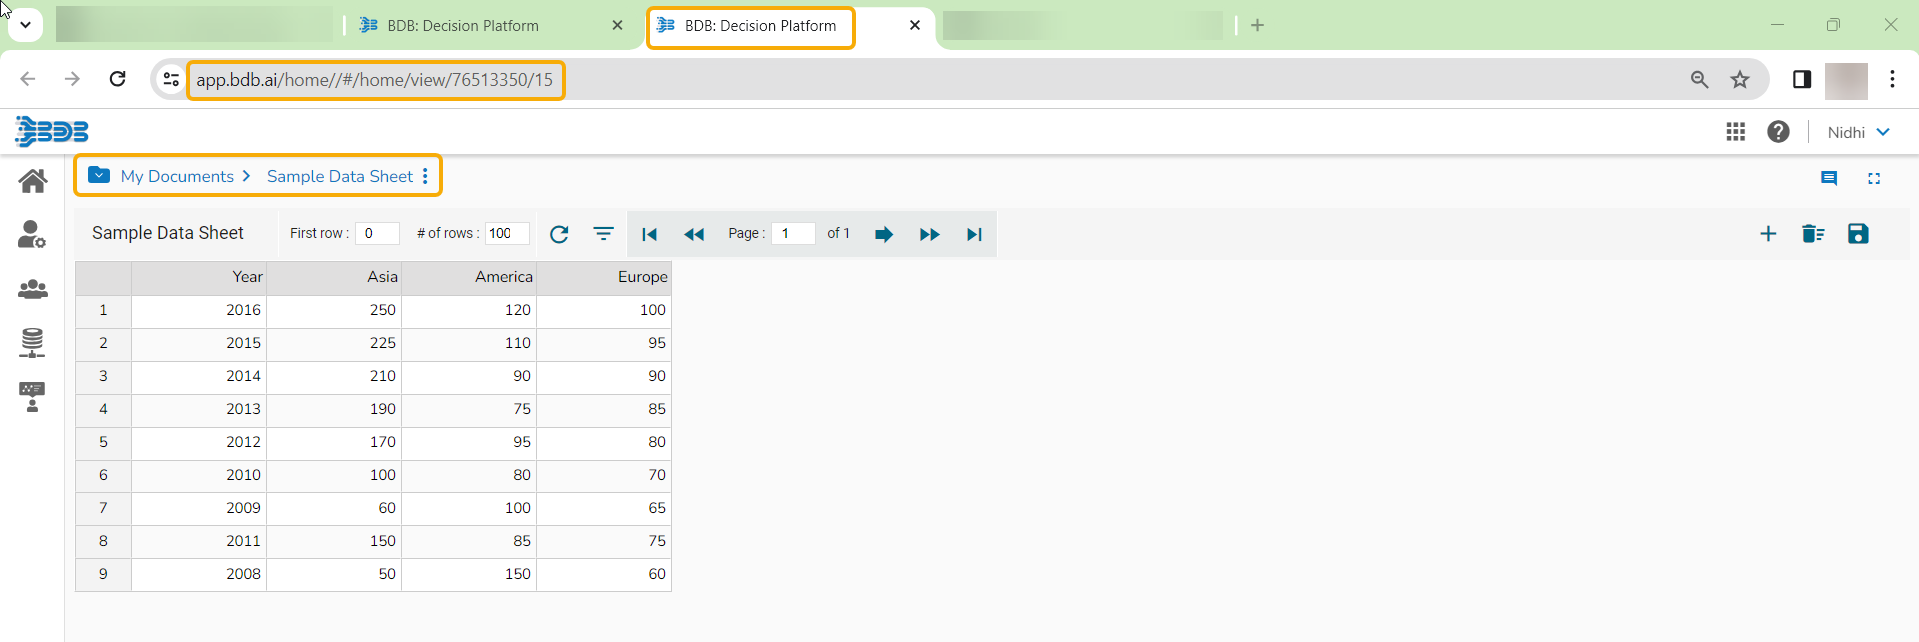Click the America value 75
The height and width of the screenshot is (642, 1919).
coord(469,409)
